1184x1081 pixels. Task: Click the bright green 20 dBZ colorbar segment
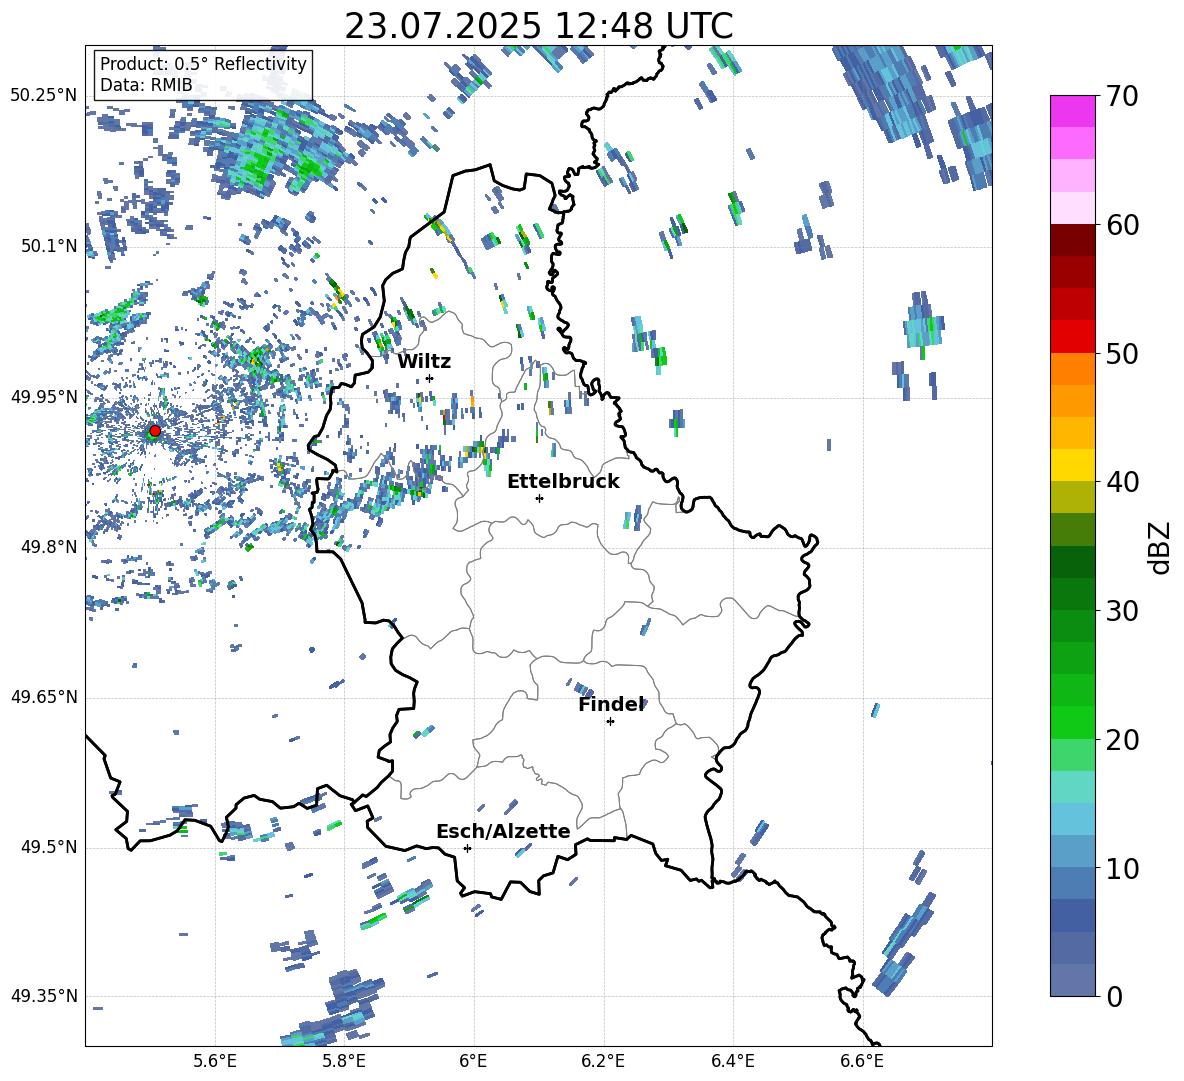(1072, 722)
